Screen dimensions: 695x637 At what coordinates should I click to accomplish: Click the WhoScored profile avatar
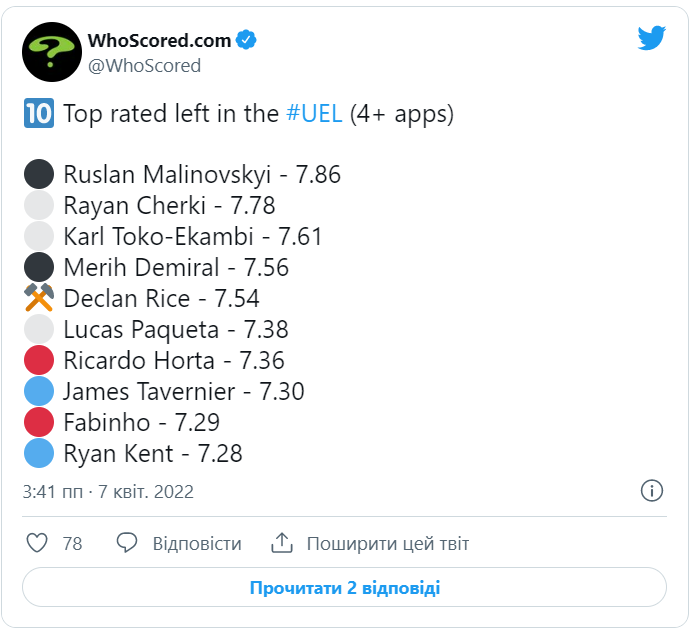point(52,52)
